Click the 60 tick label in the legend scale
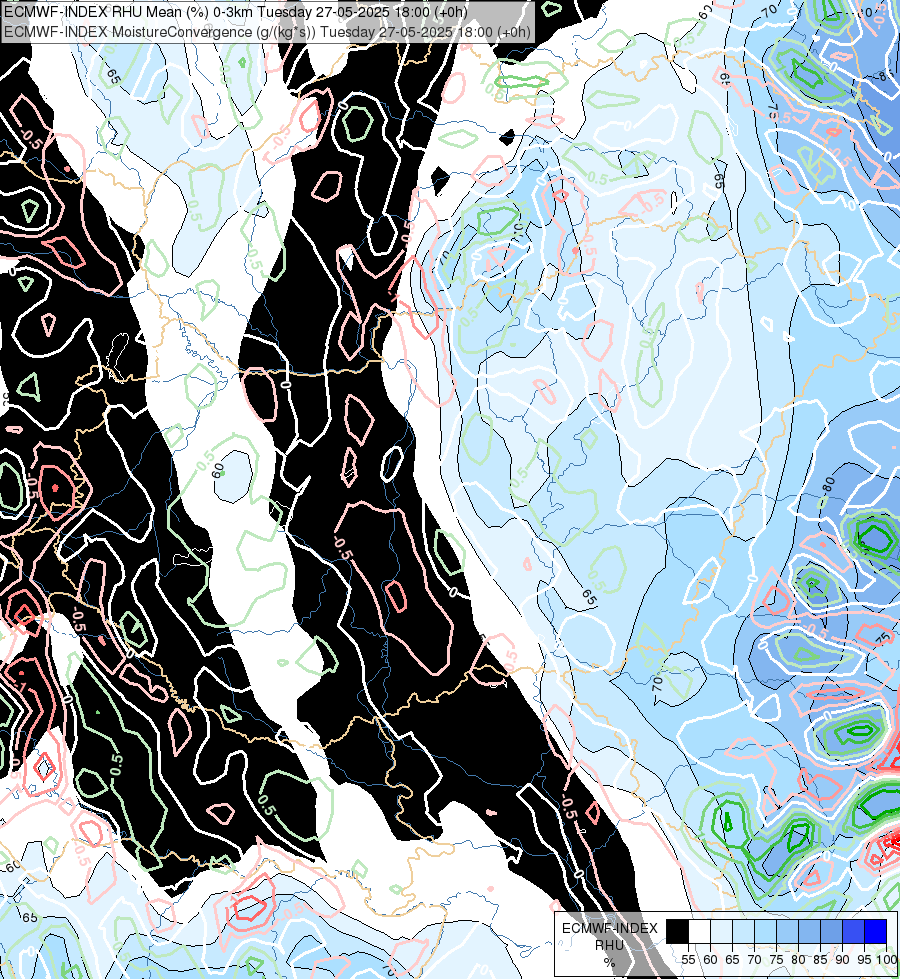This screenshot has height=979, width=900. [711, 960]
